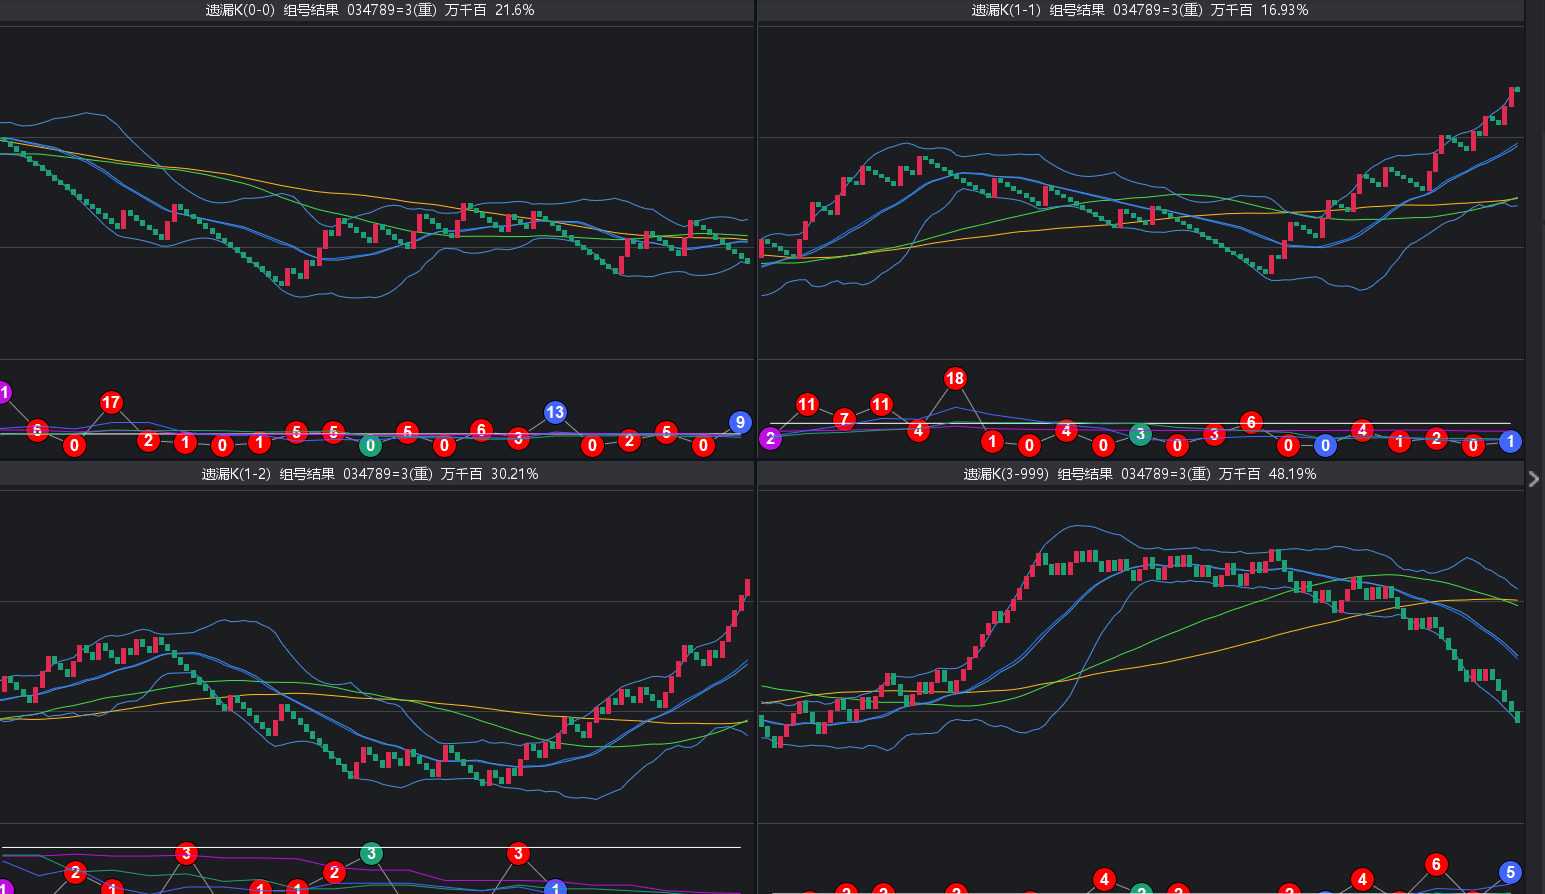
Task: Click red marker 17 in 遗漏K(0-0) chart
Action: click(x=111, y=403)
